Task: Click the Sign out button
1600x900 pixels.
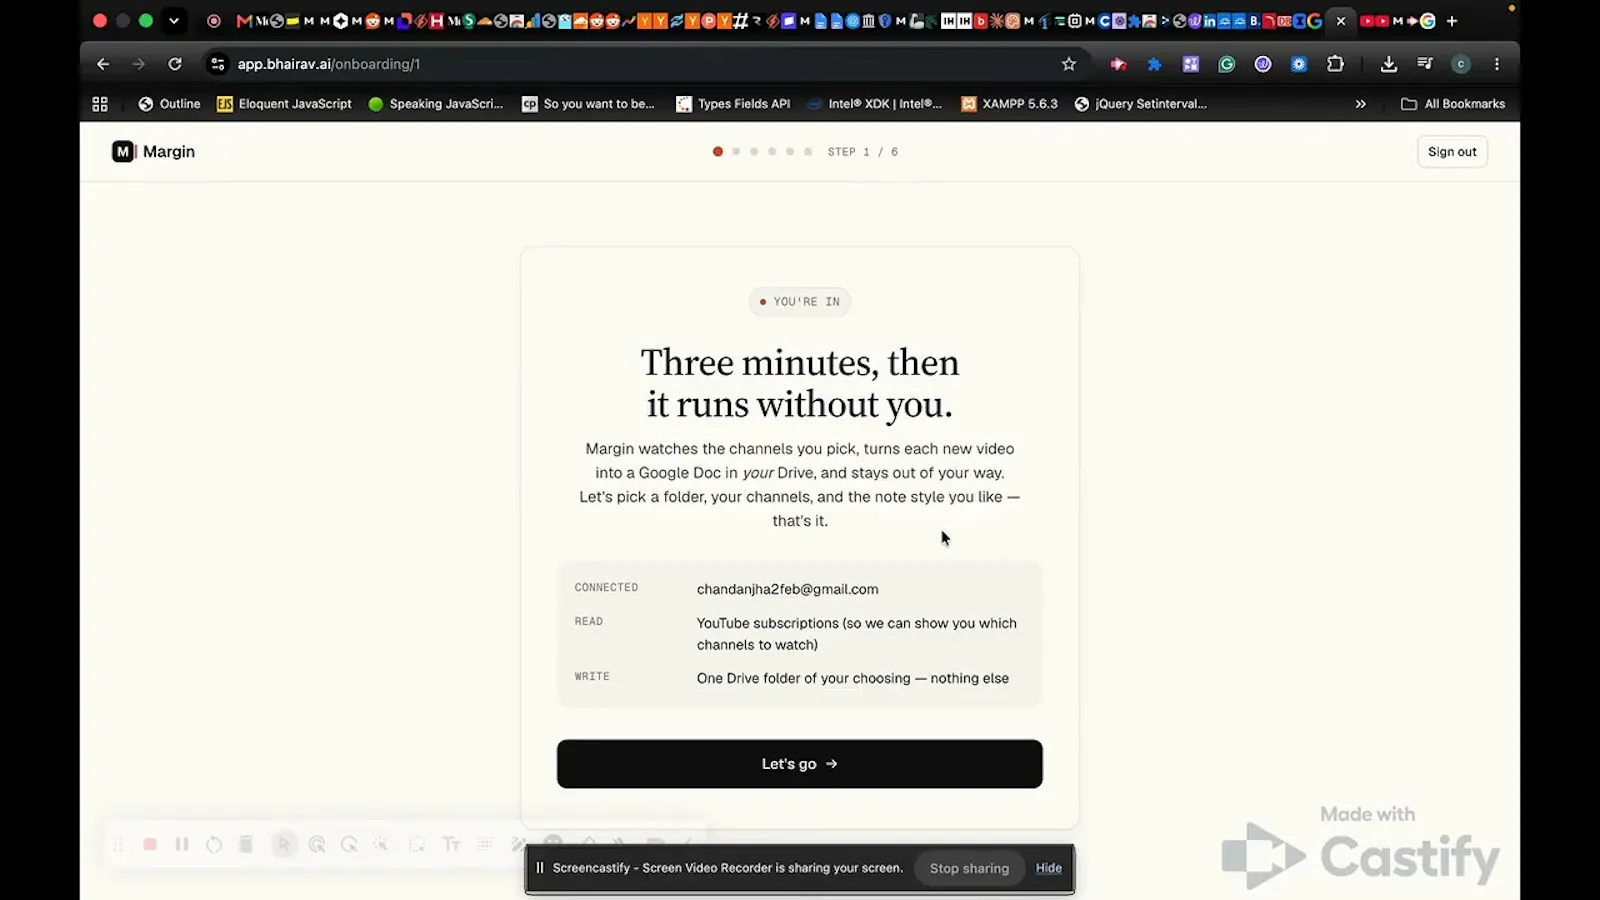Action: [1452, 152]
